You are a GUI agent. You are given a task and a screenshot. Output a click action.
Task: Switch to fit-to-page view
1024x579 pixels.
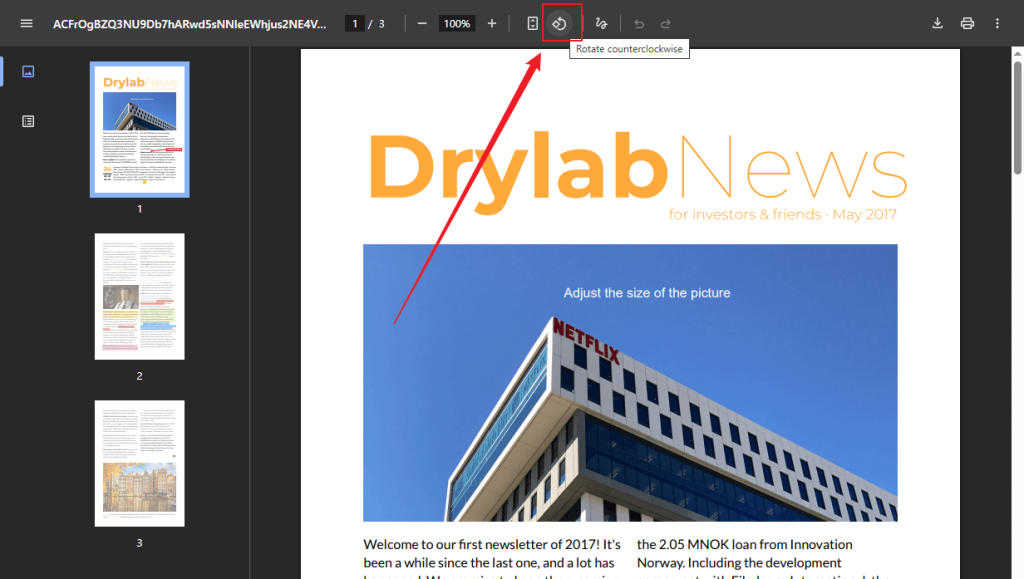533,23
